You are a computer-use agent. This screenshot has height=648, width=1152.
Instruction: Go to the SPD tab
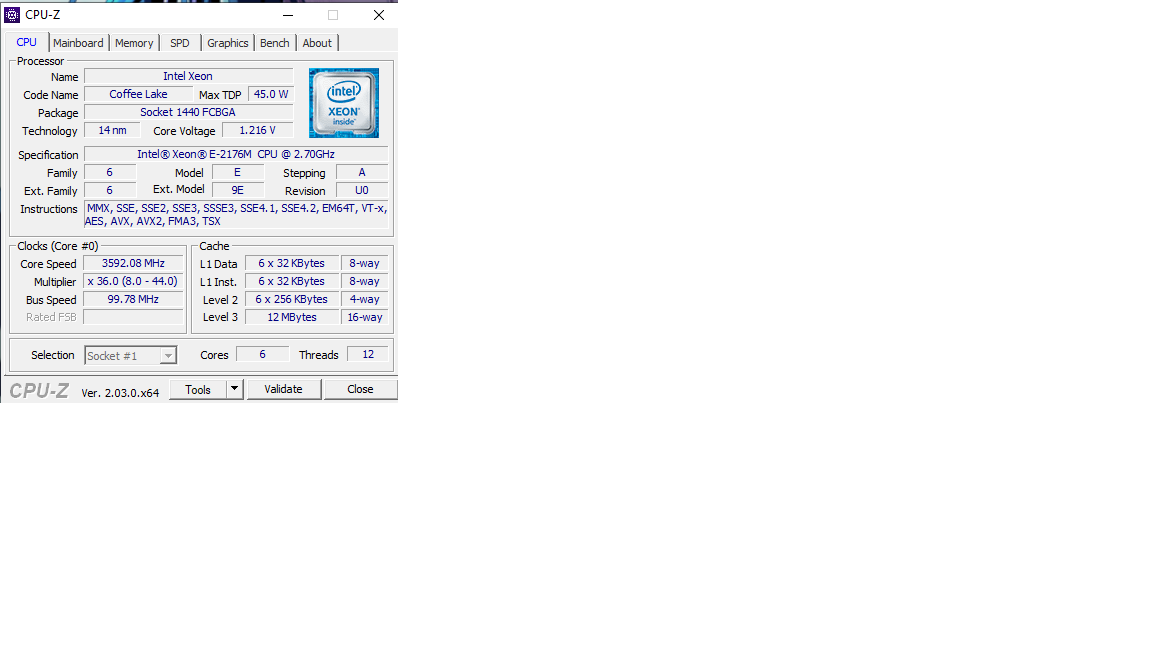[180, 43]
